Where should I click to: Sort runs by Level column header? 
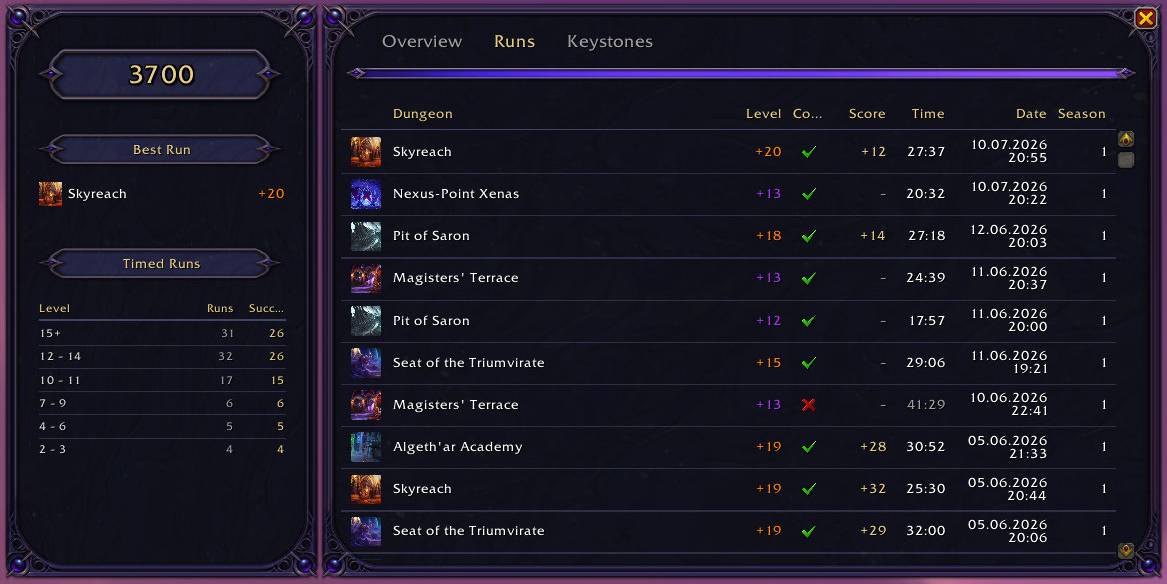click(x=764, y=114)
